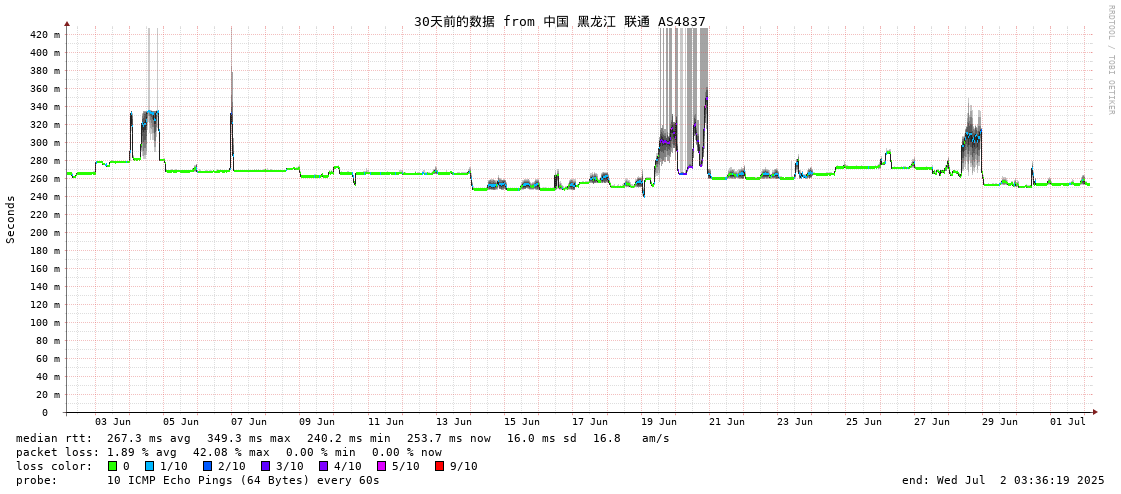
Task: Click the 267.3 ms avg value
Action: pos(147,438)
